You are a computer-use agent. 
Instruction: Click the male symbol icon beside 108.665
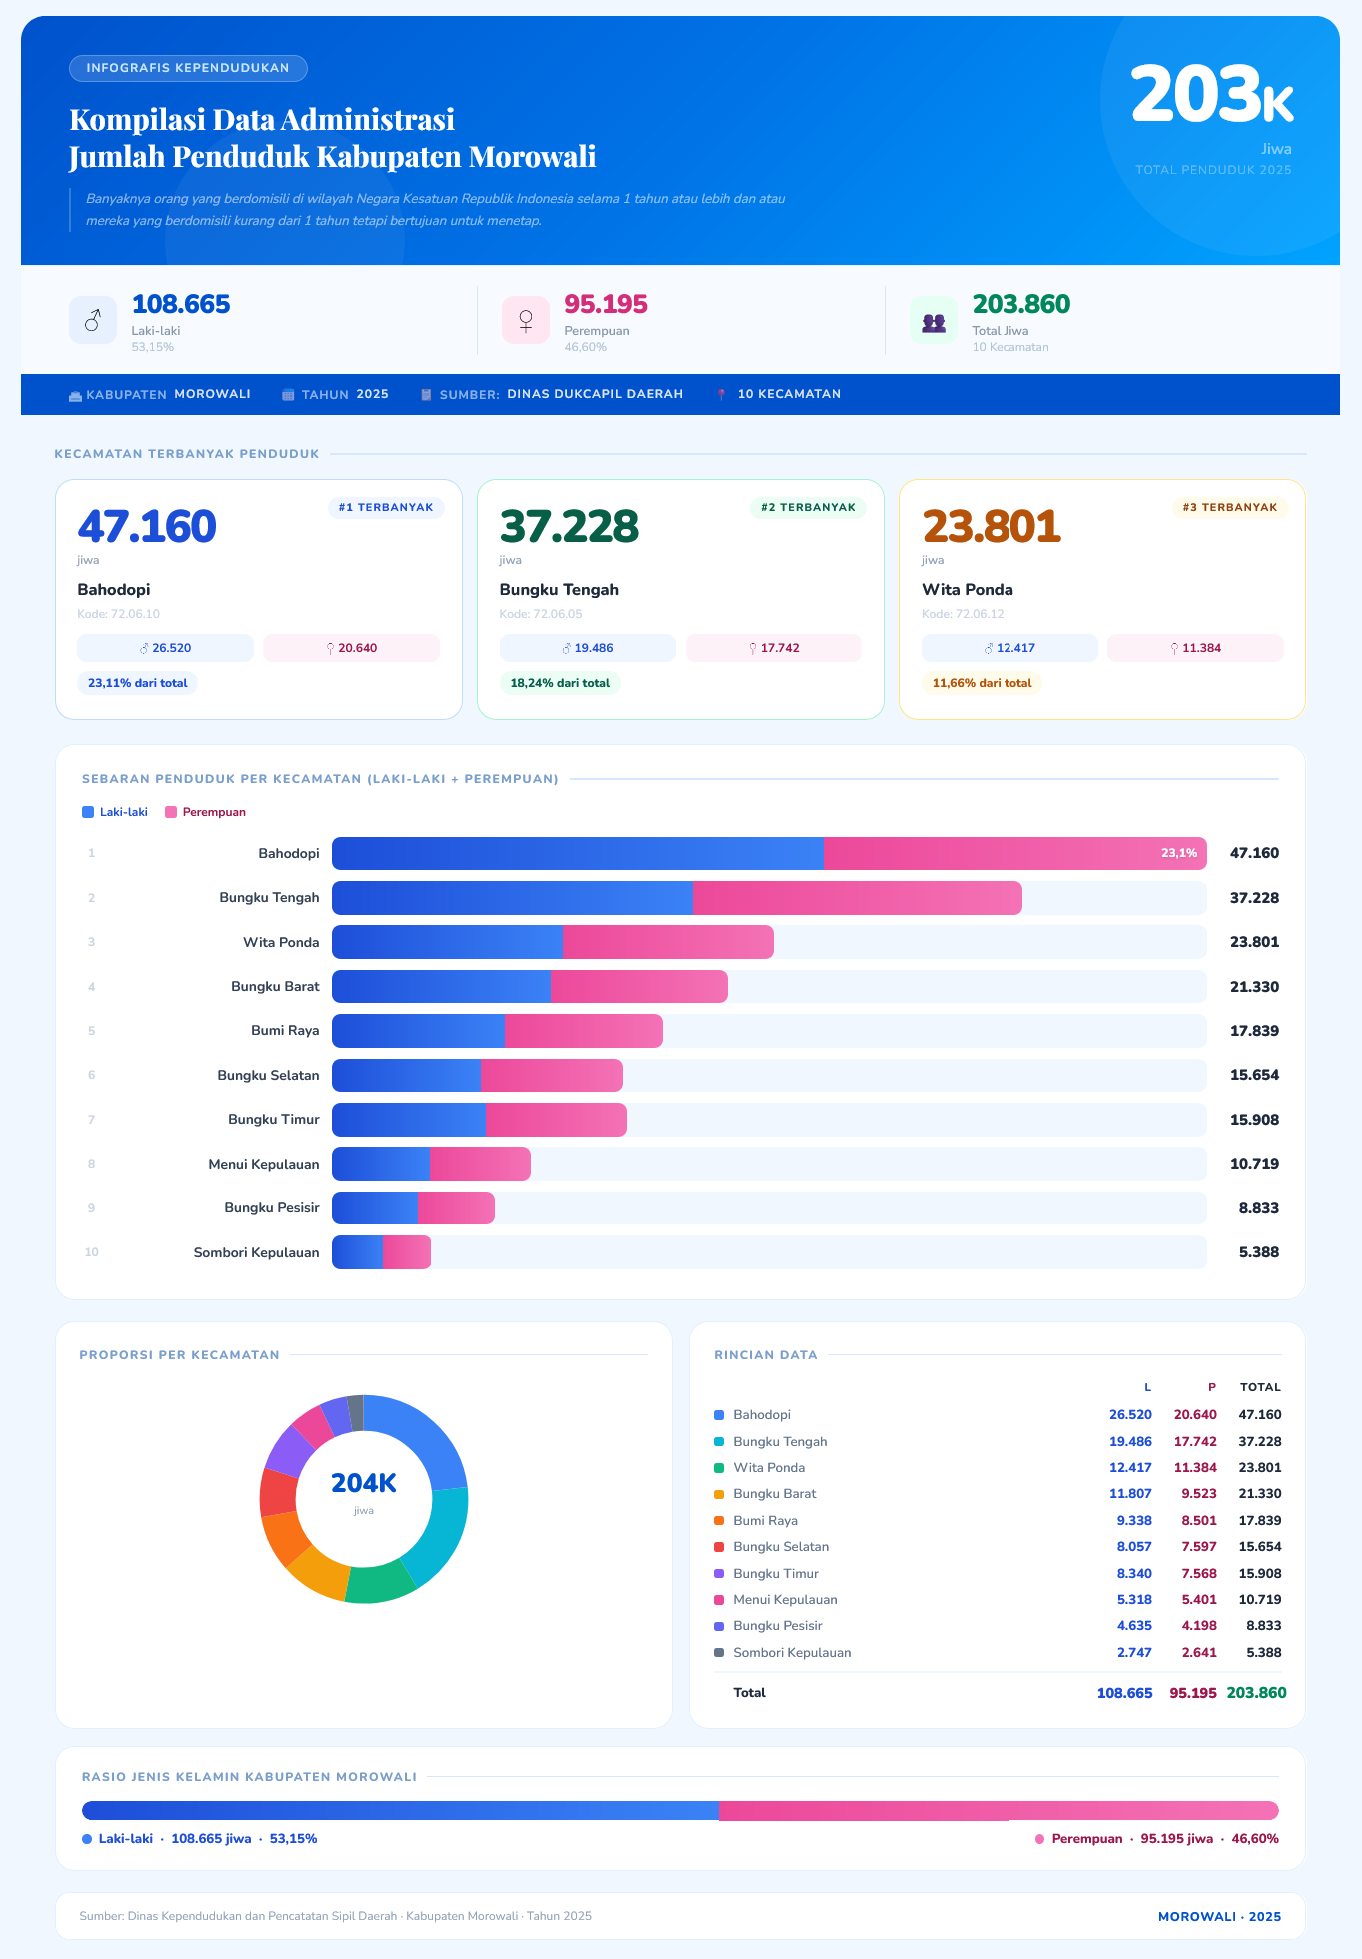93,320
